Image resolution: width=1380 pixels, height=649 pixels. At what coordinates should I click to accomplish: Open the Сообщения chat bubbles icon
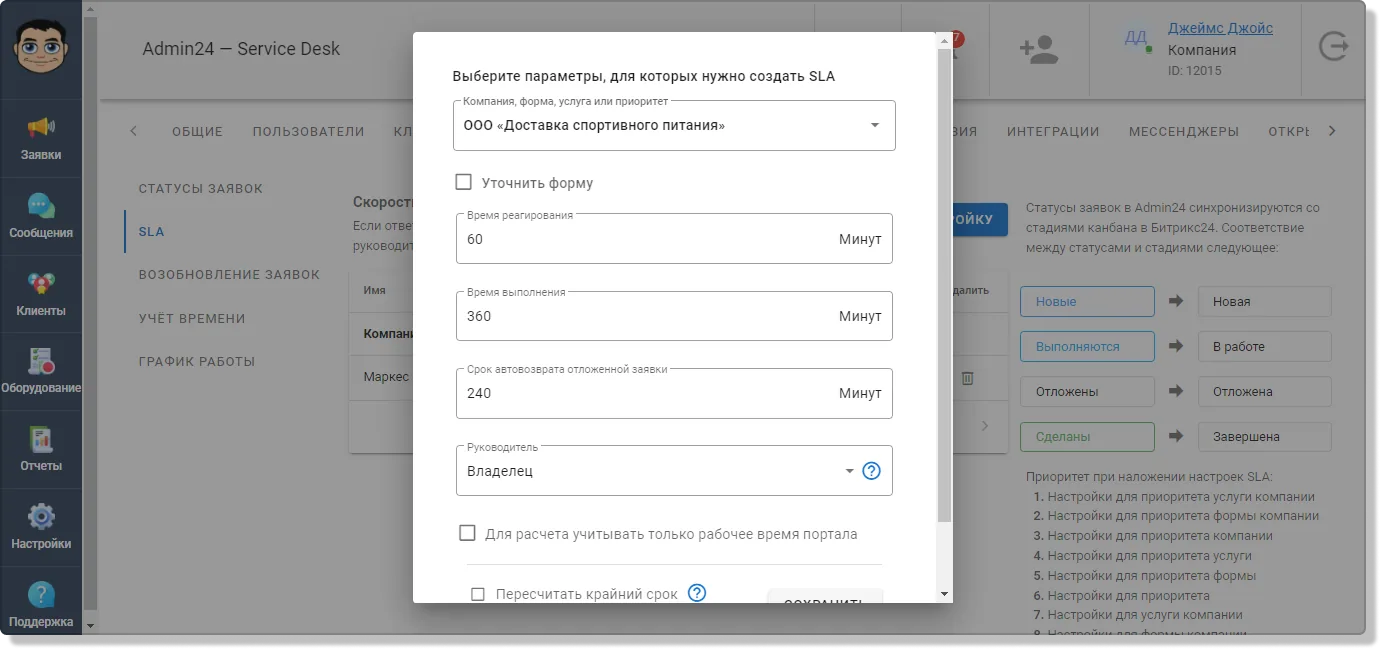pyautogui.click(x=41, y=206)
